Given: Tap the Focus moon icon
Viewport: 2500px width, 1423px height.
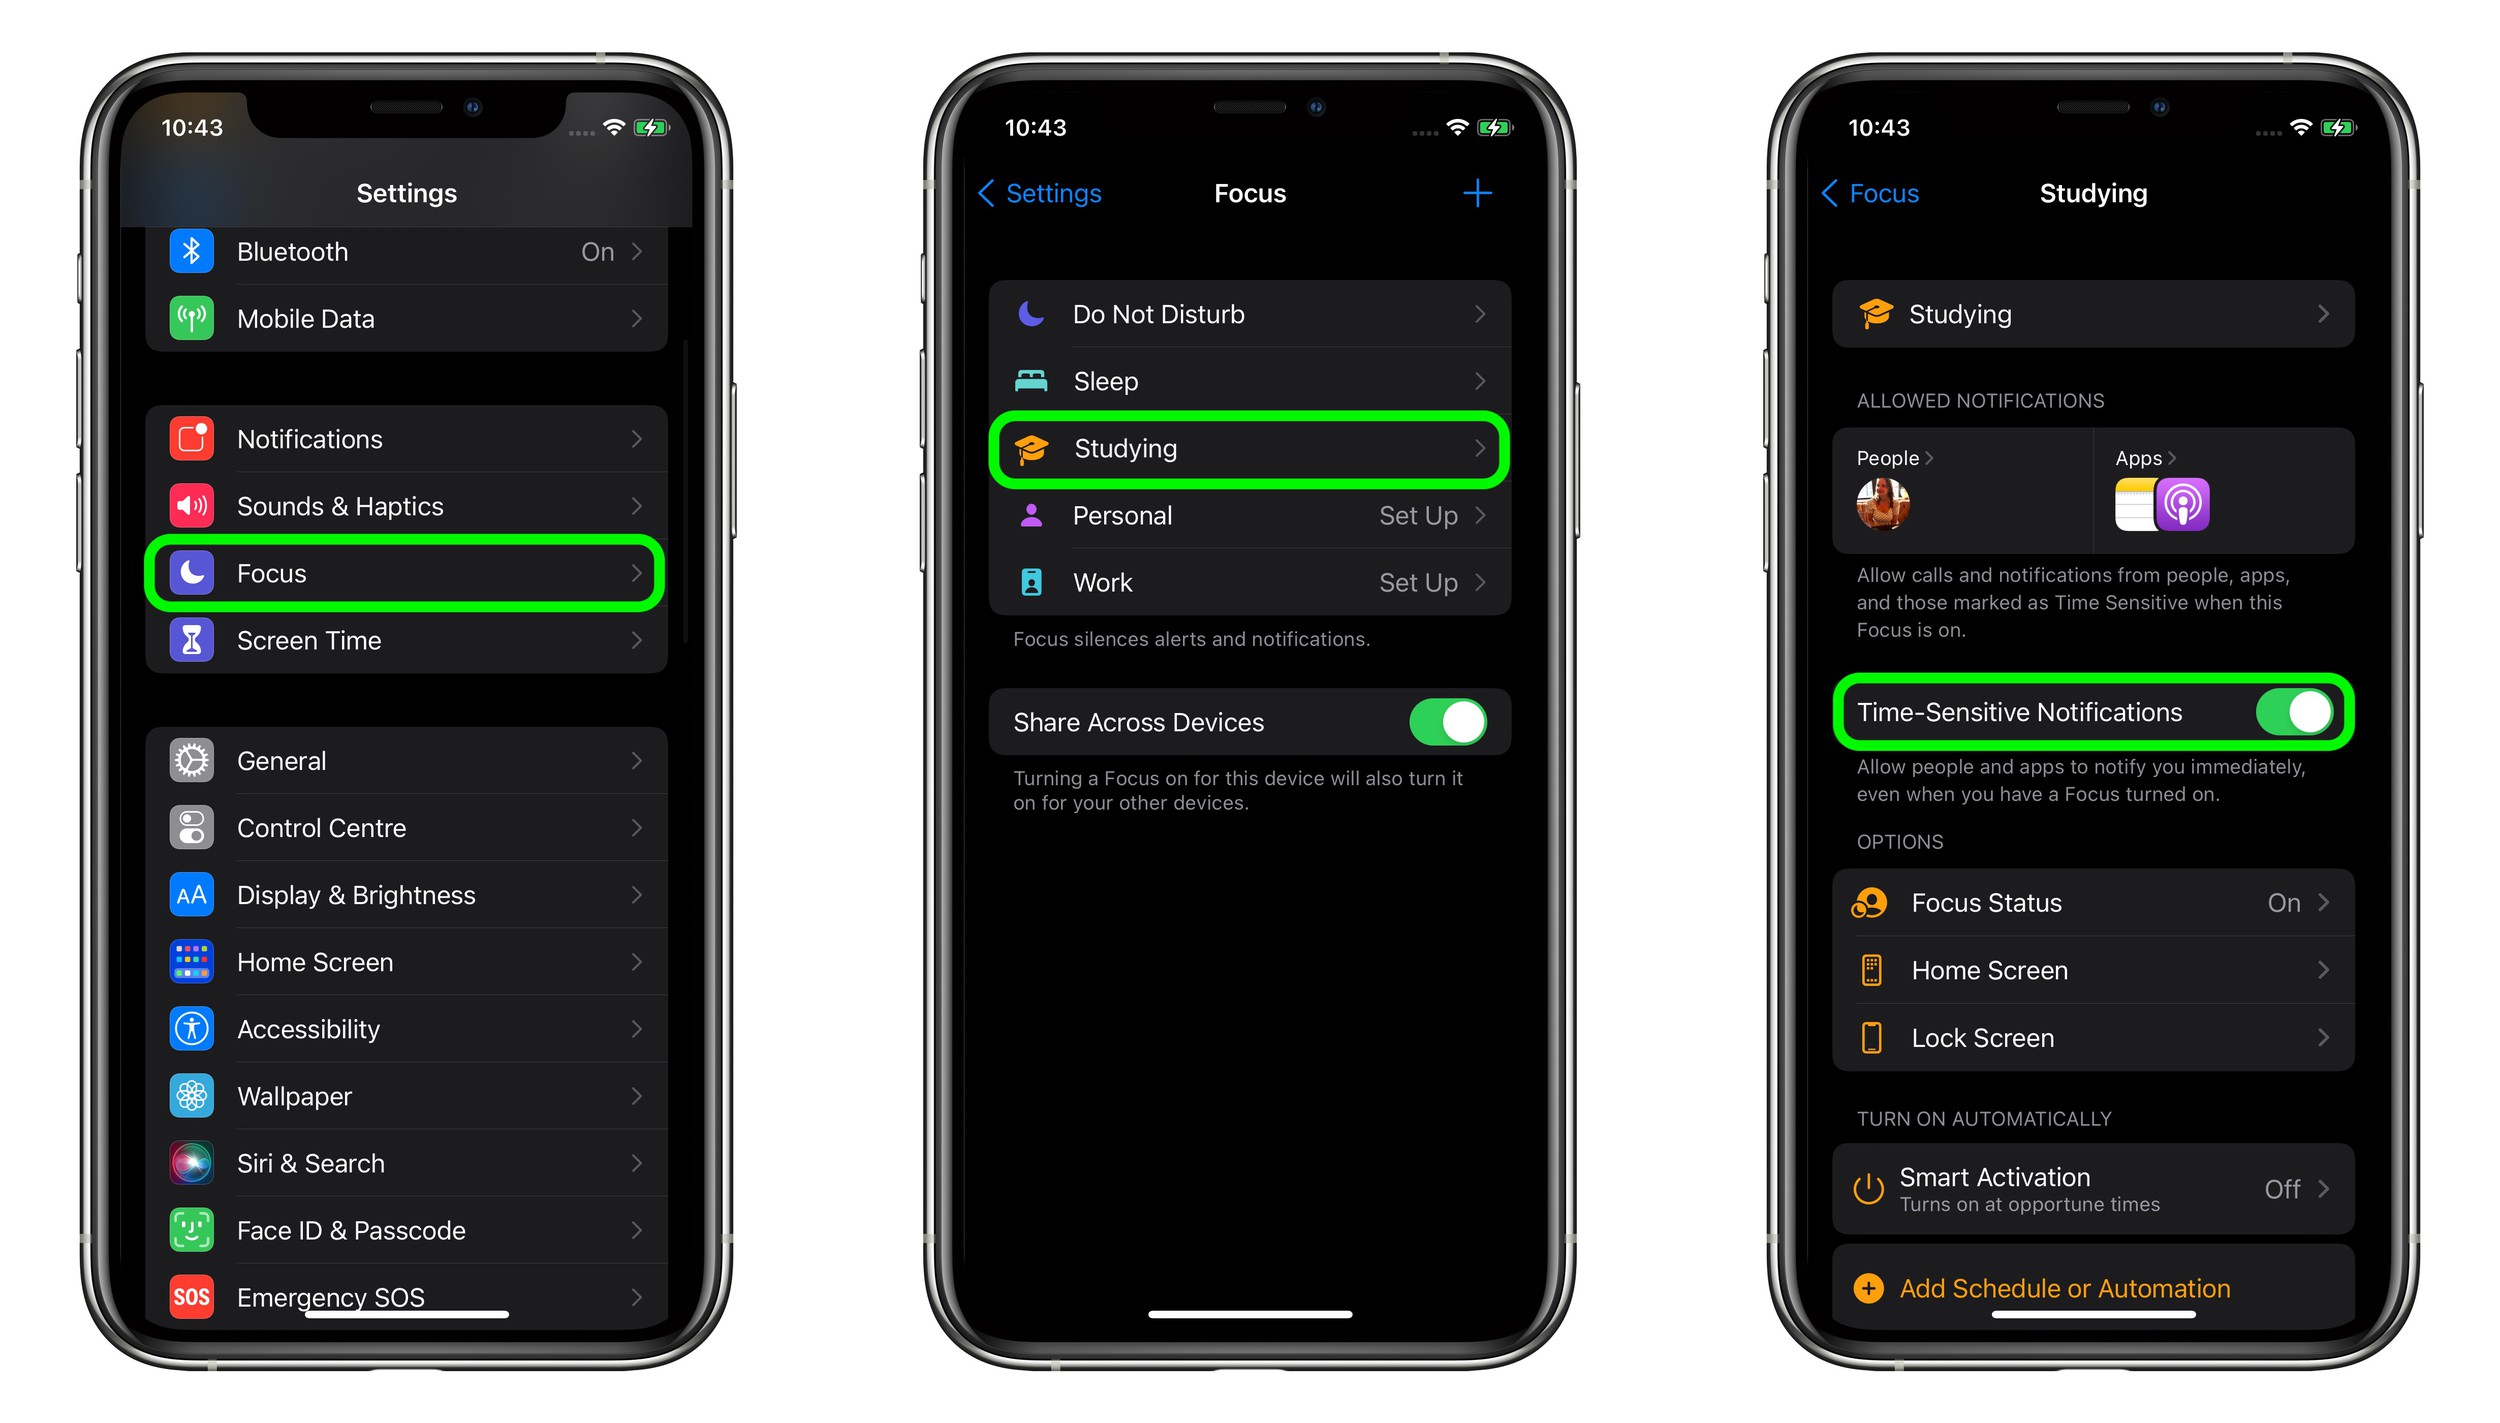Looking at the screenshot, I should click(x=192, y=573).
